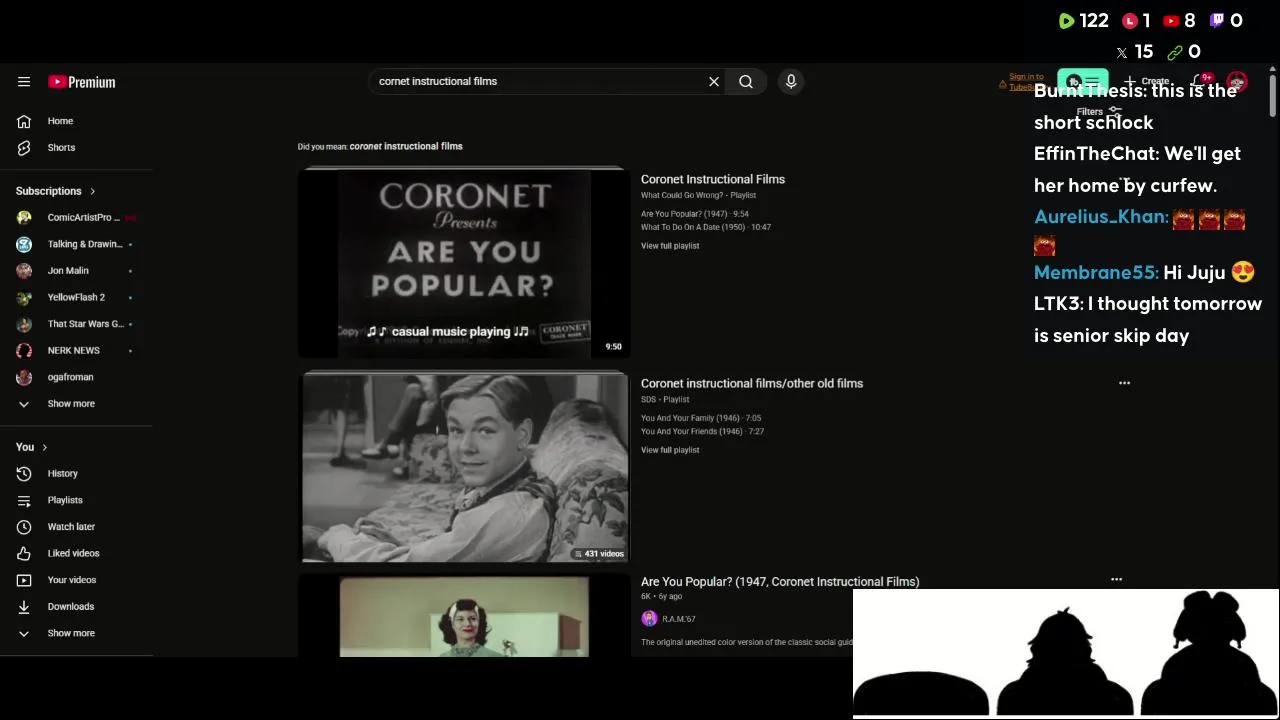
Task: Click the Playlists list icon
Action: 24,500
